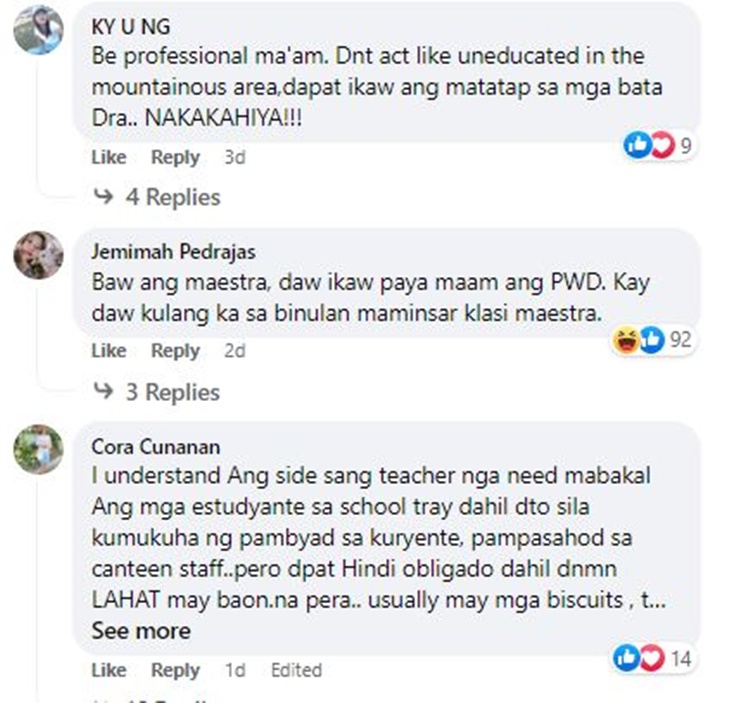Image resolution: width=750 pixels, height=703 pixels.
Task: Like Jemimah Pedrajas's comment
Action: click(x=109, y=351)
